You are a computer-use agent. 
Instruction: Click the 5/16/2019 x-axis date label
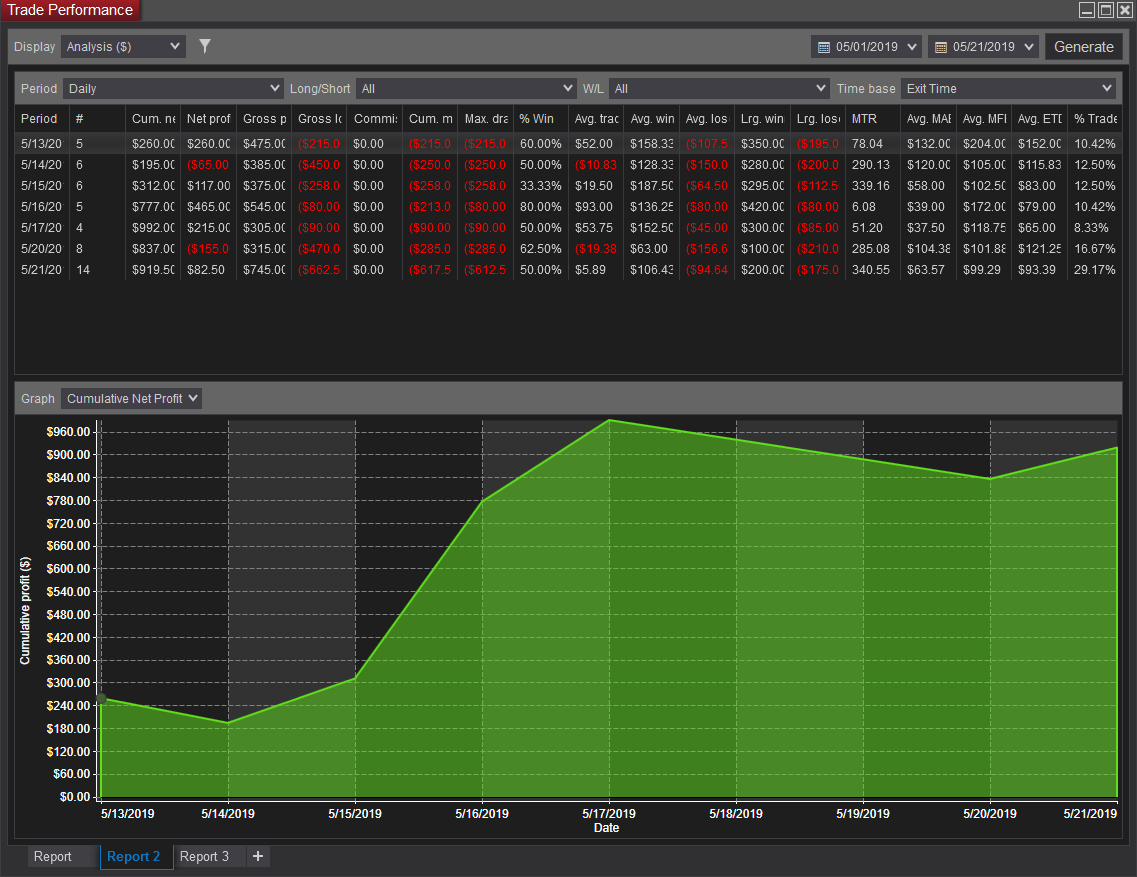(481, 814)
